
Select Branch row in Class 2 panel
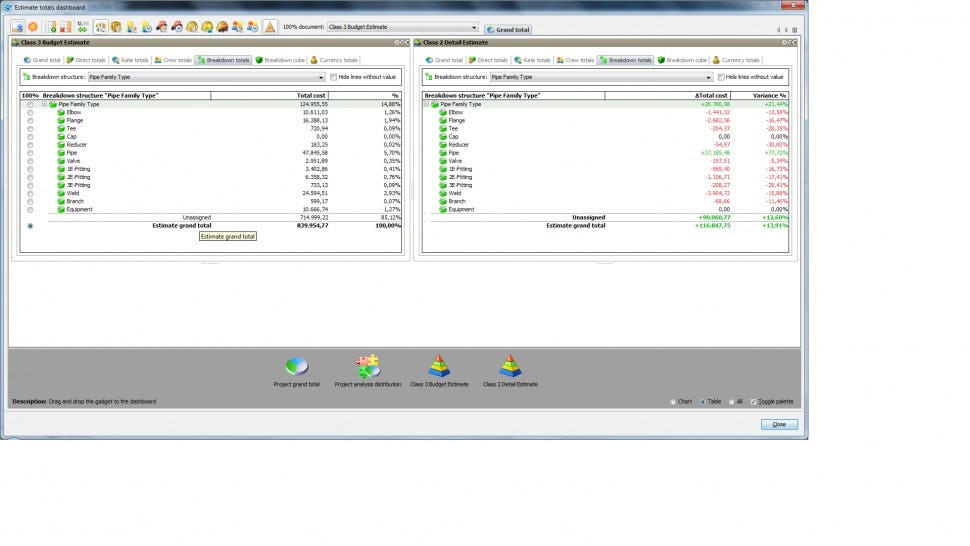click(x=605, y=202)
